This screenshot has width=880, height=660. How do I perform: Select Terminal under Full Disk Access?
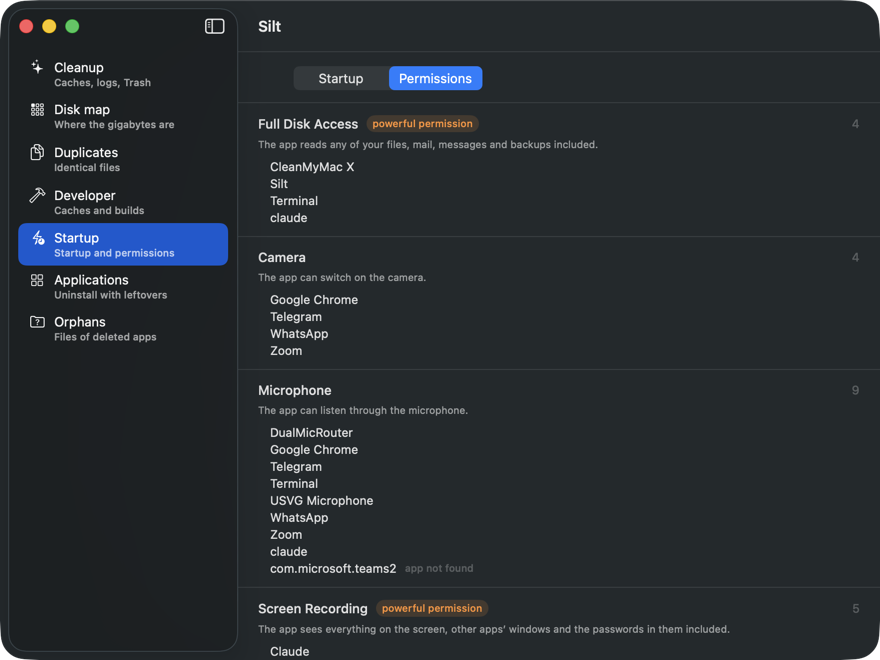(294, 200)
